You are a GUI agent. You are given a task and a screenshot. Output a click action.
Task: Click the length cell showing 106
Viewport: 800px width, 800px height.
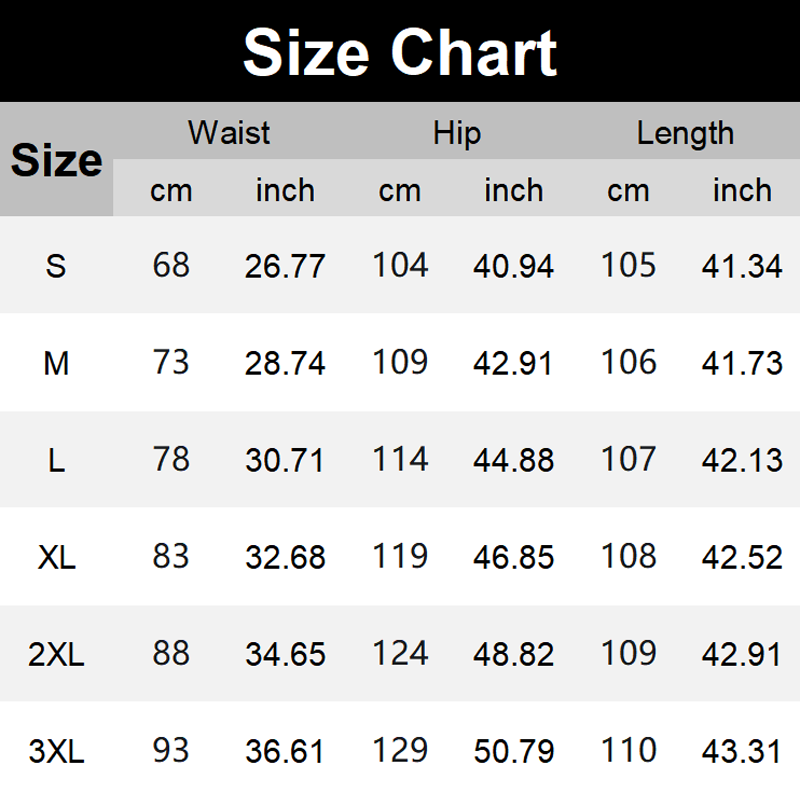628,362
